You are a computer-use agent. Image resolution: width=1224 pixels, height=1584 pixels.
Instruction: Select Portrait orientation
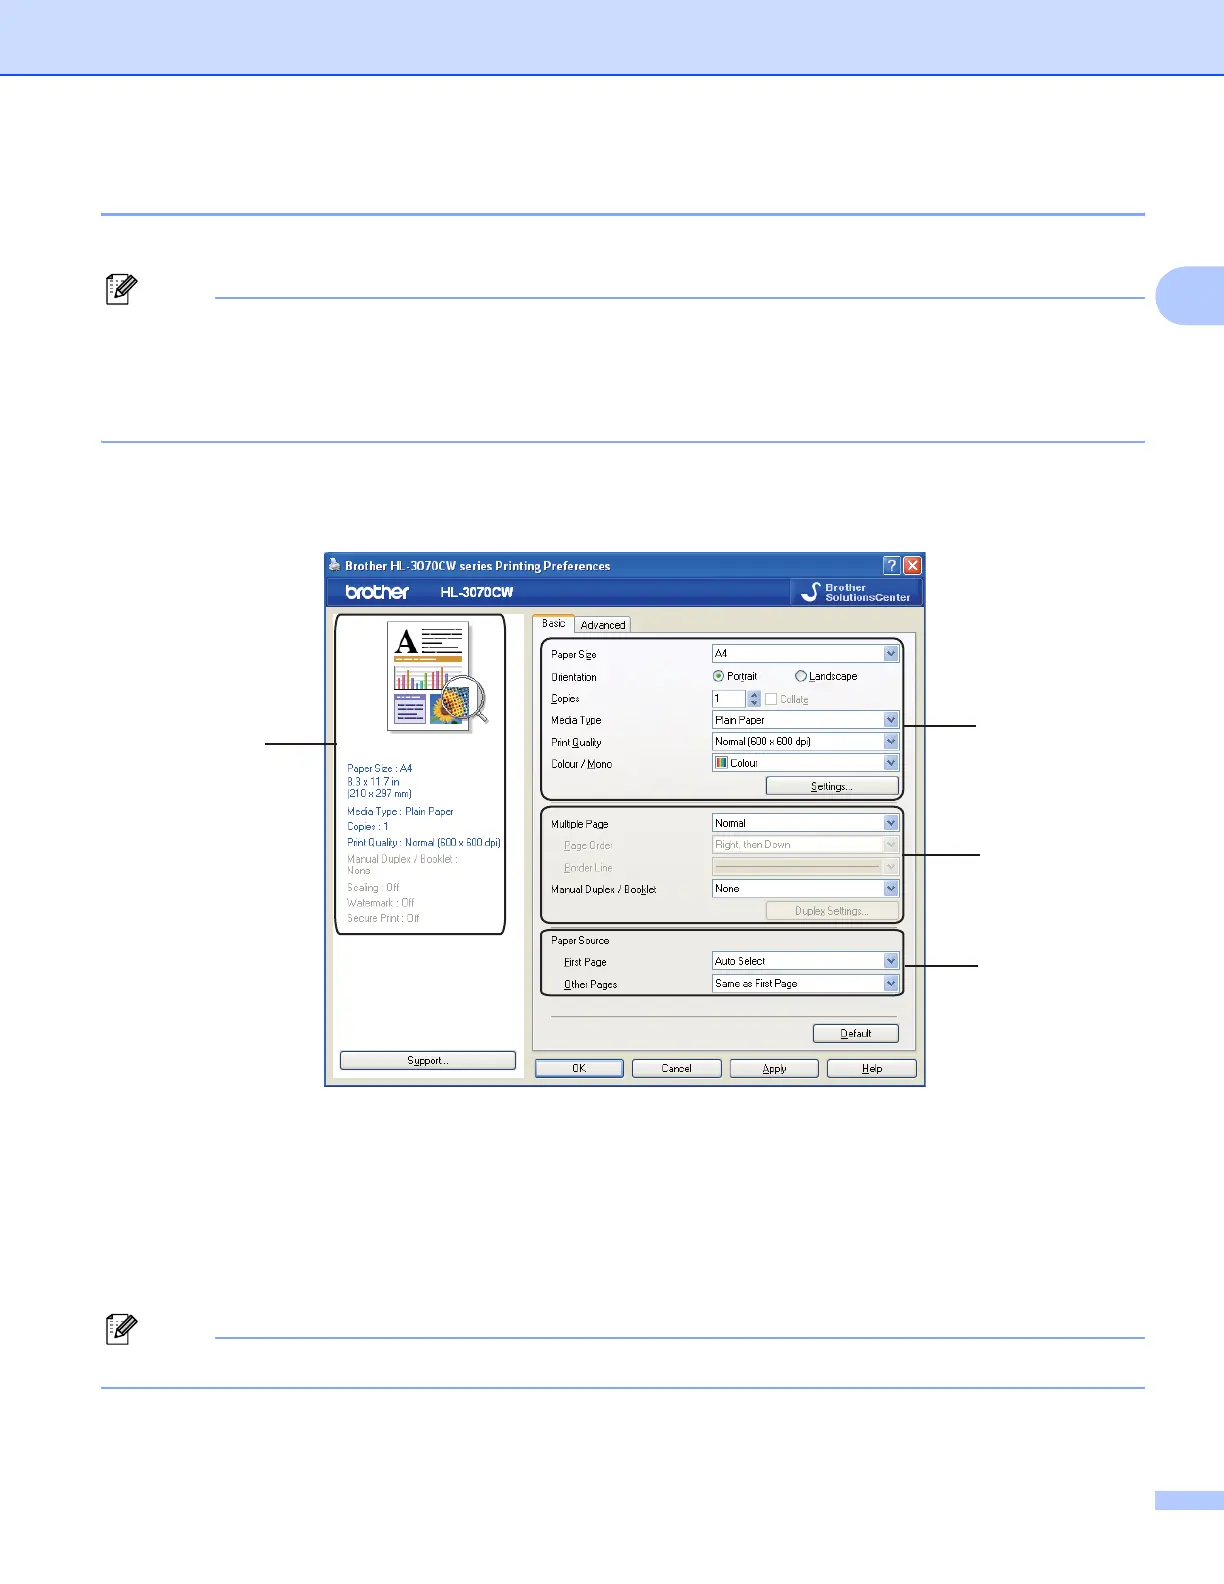pos(735,676)
